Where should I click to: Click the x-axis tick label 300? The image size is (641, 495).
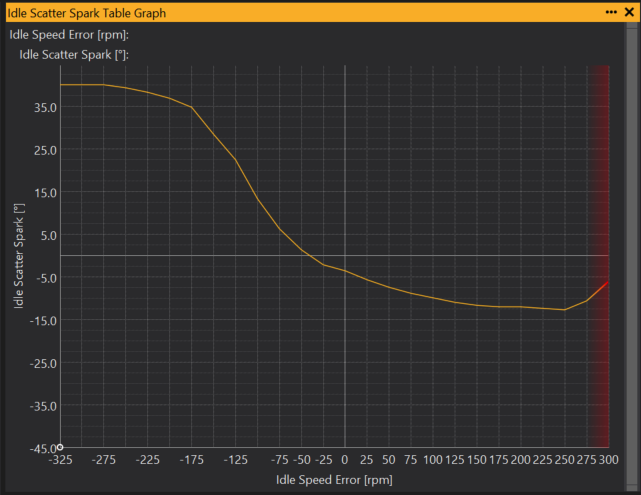pyautogui.click(x=609, y=460)
